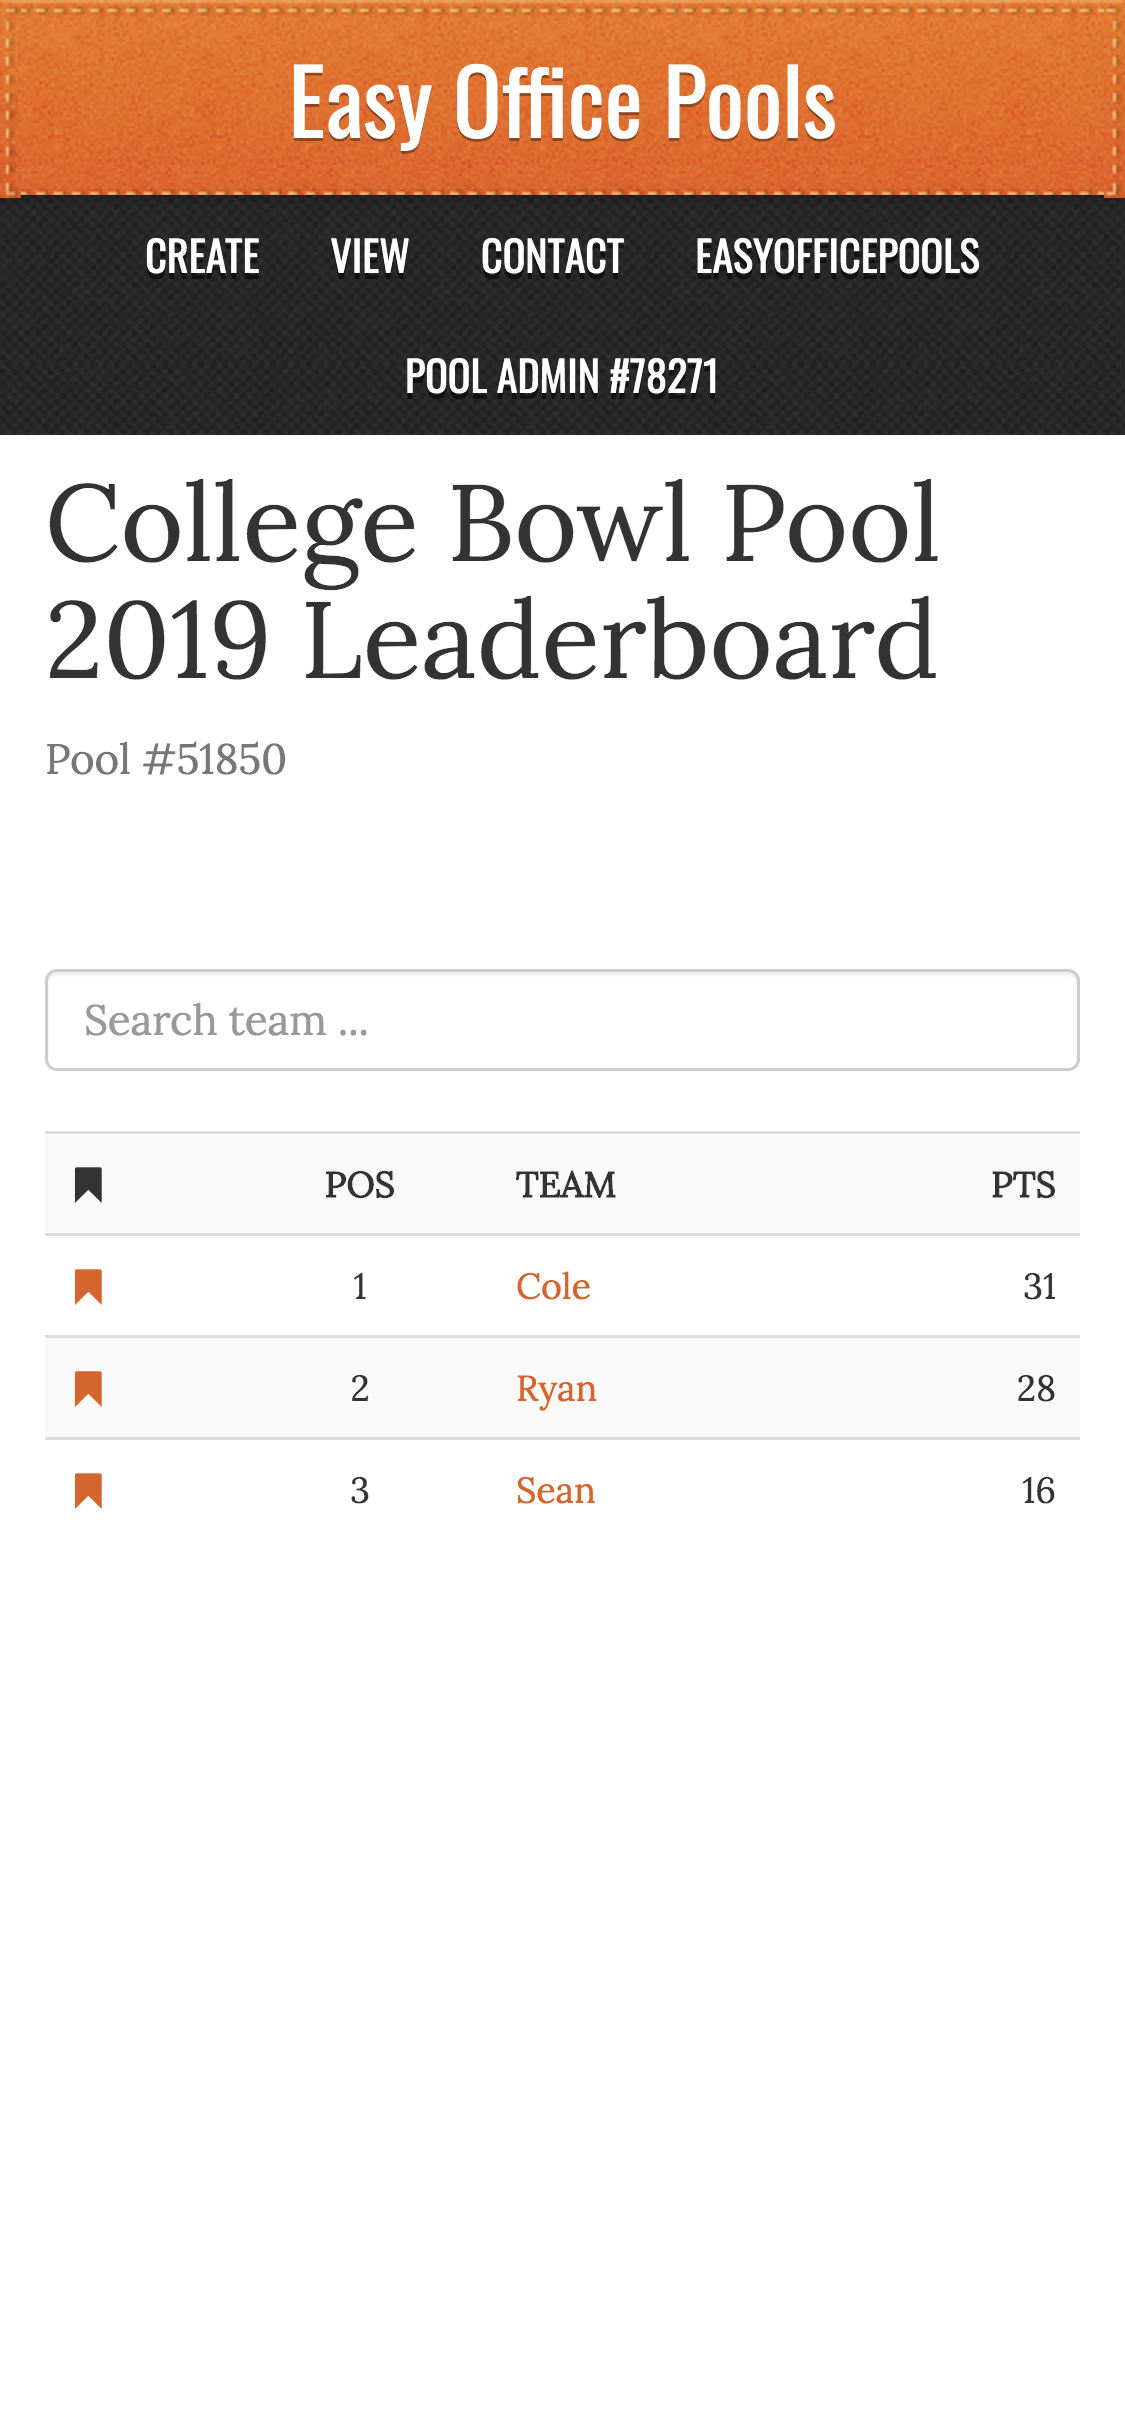The image size is (1125, 2435).
Task: Open Cole's team link
Action: pos(553,1286)
